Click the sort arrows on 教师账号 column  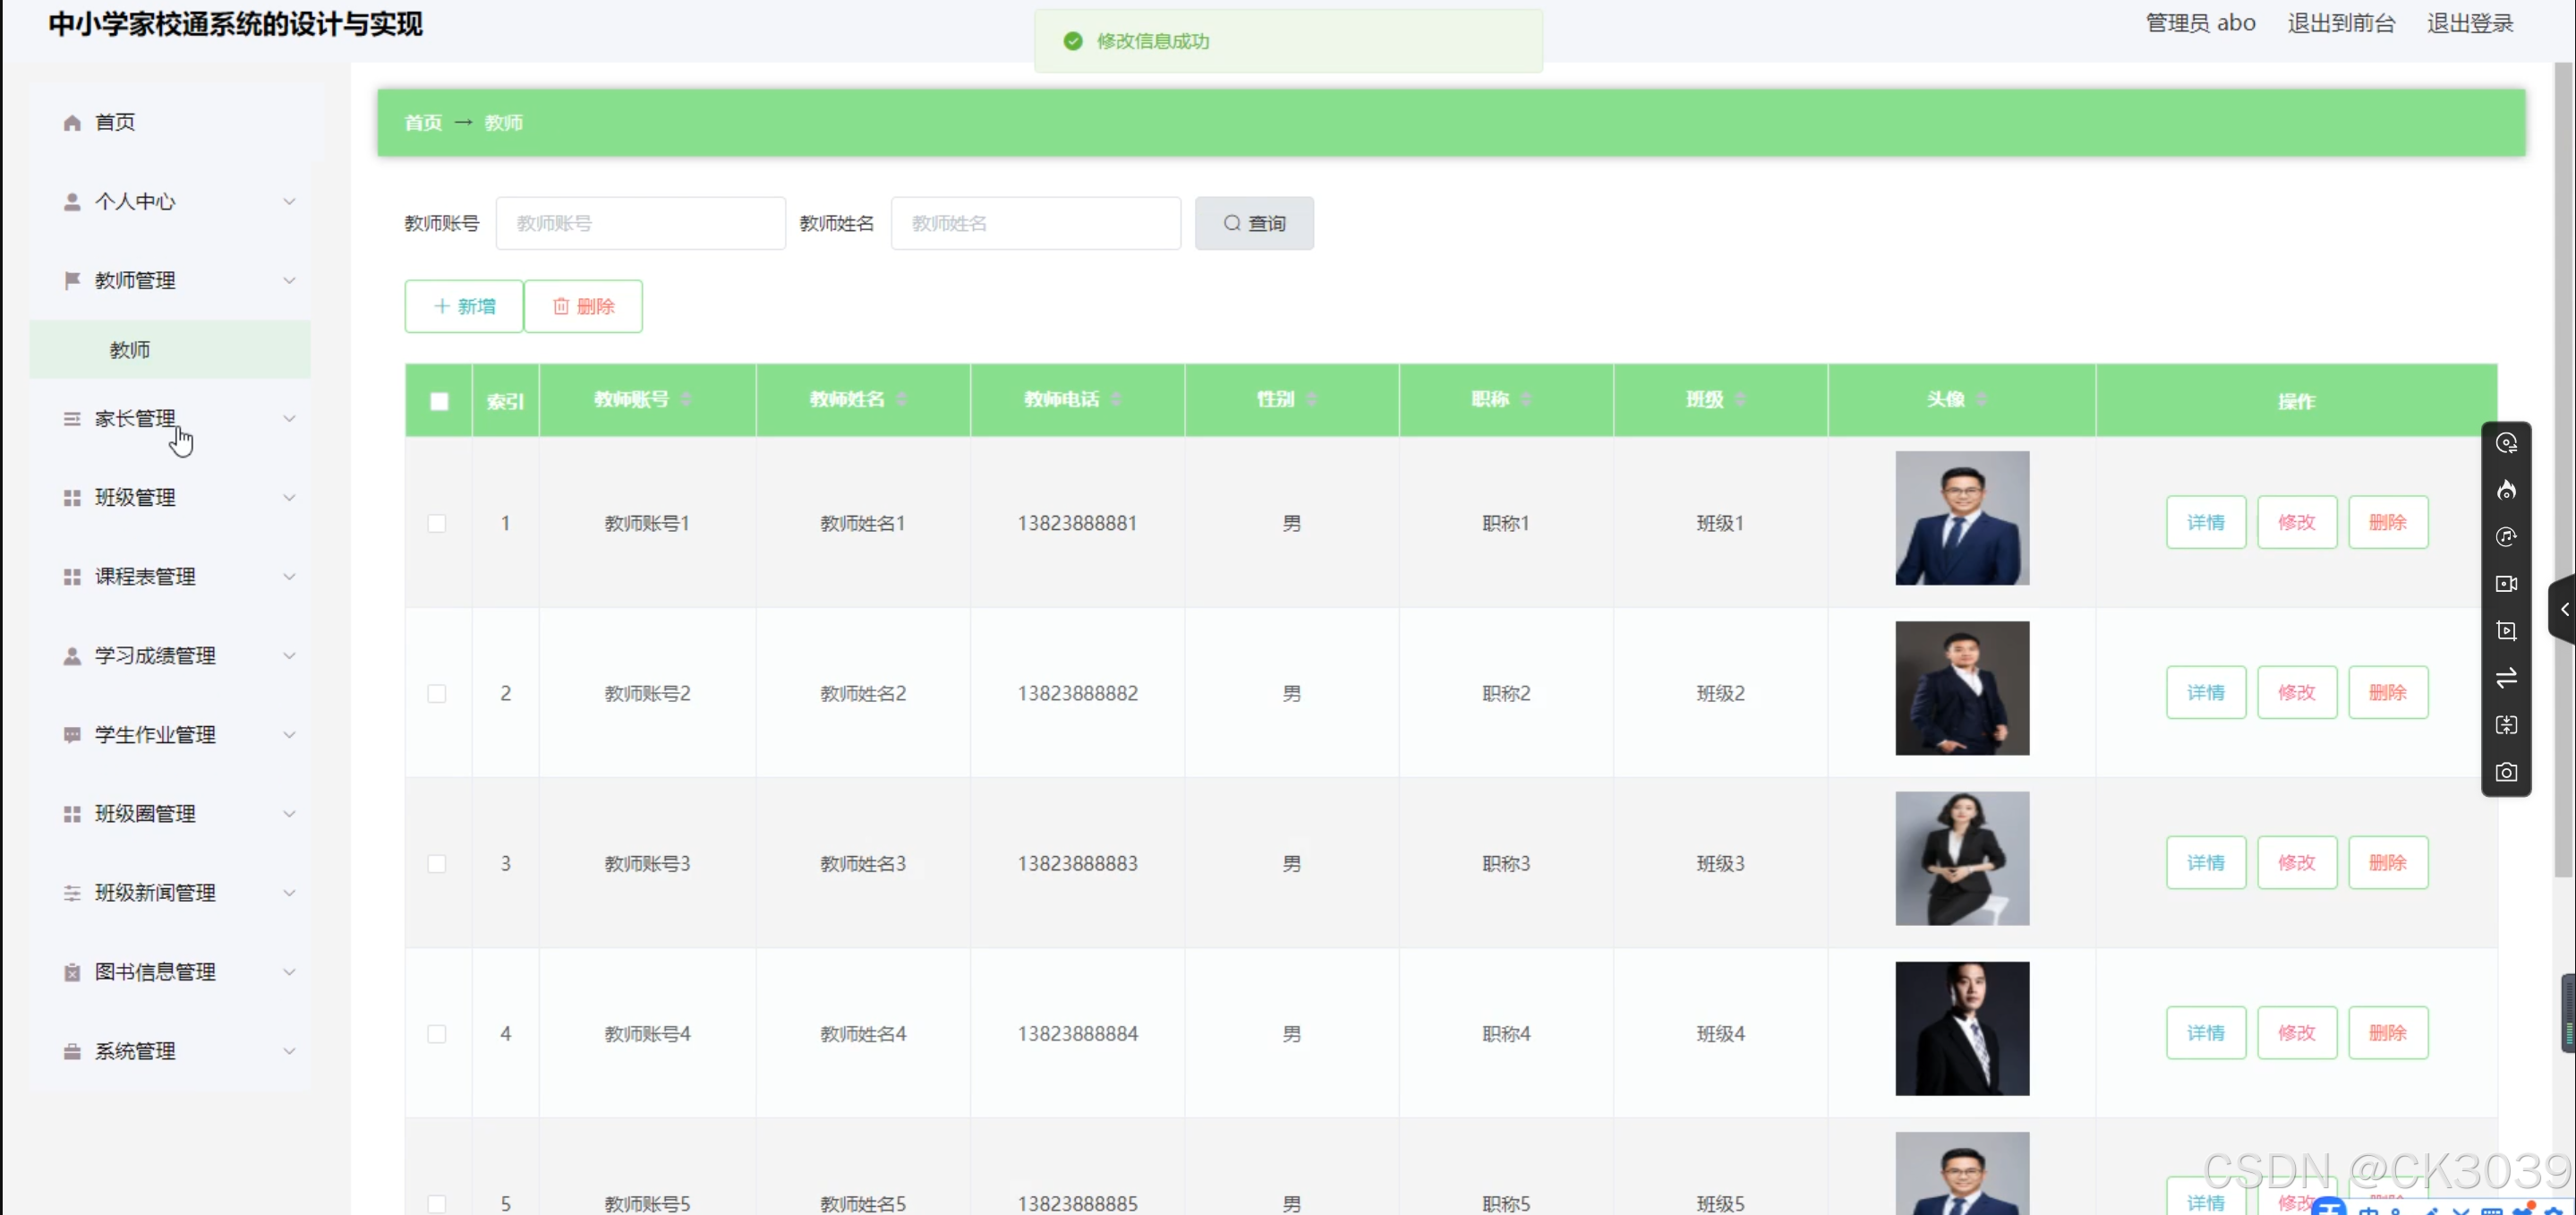[687, 400]
